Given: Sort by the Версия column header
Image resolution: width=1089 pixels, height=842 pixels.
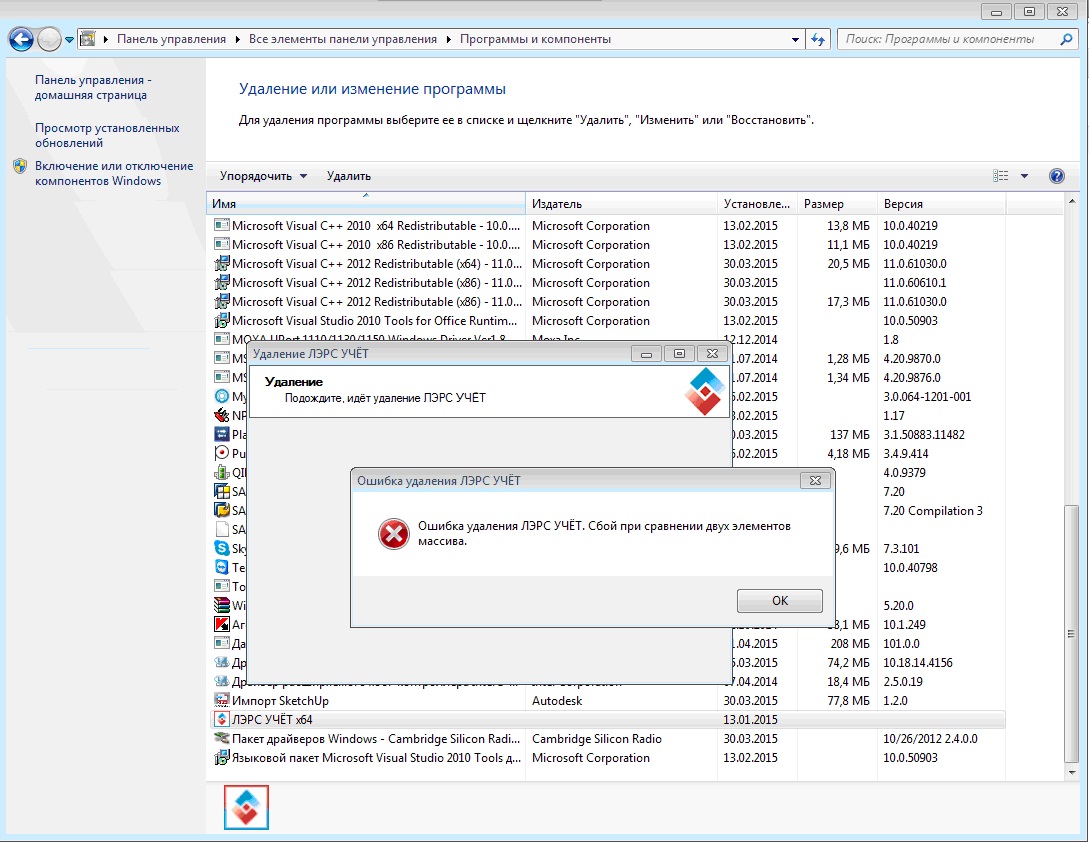Looking at the screenshot, I should (x=941, y=204).
